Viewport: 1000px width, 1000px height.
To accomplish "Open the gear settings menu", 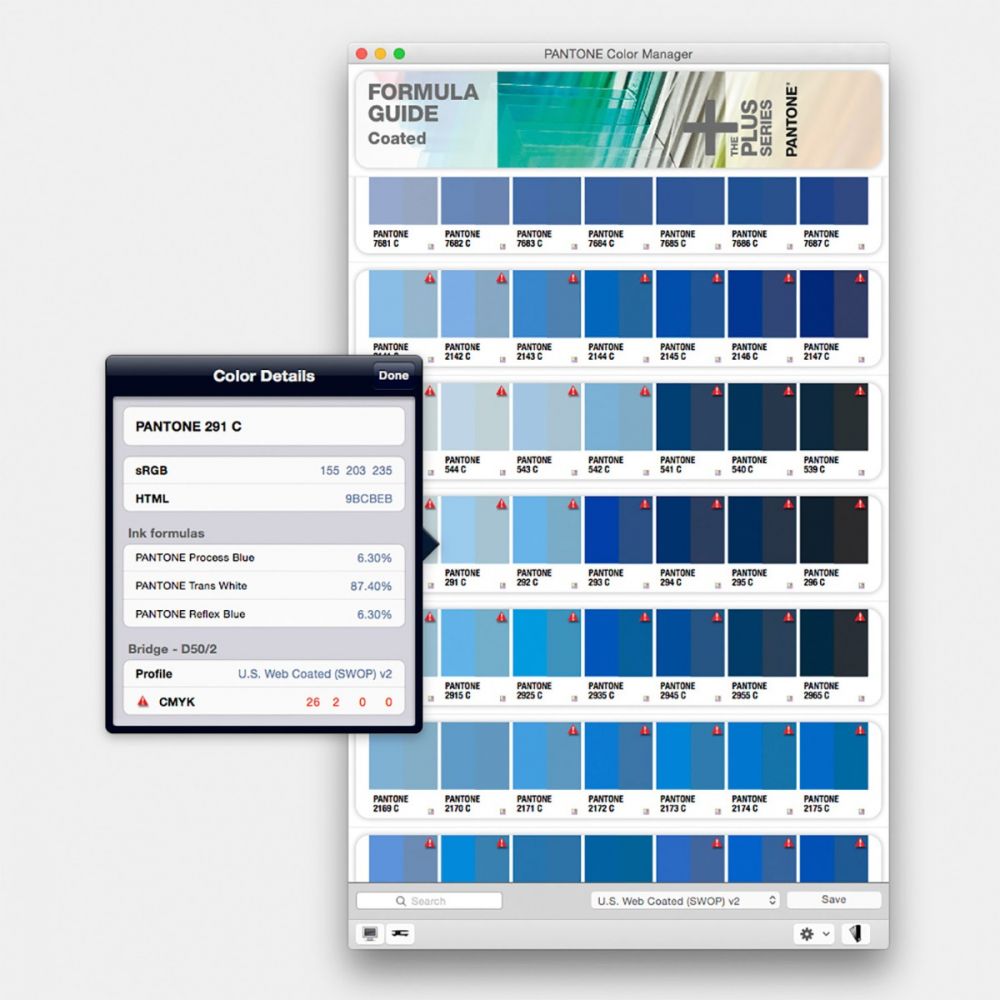I will 812,934.
